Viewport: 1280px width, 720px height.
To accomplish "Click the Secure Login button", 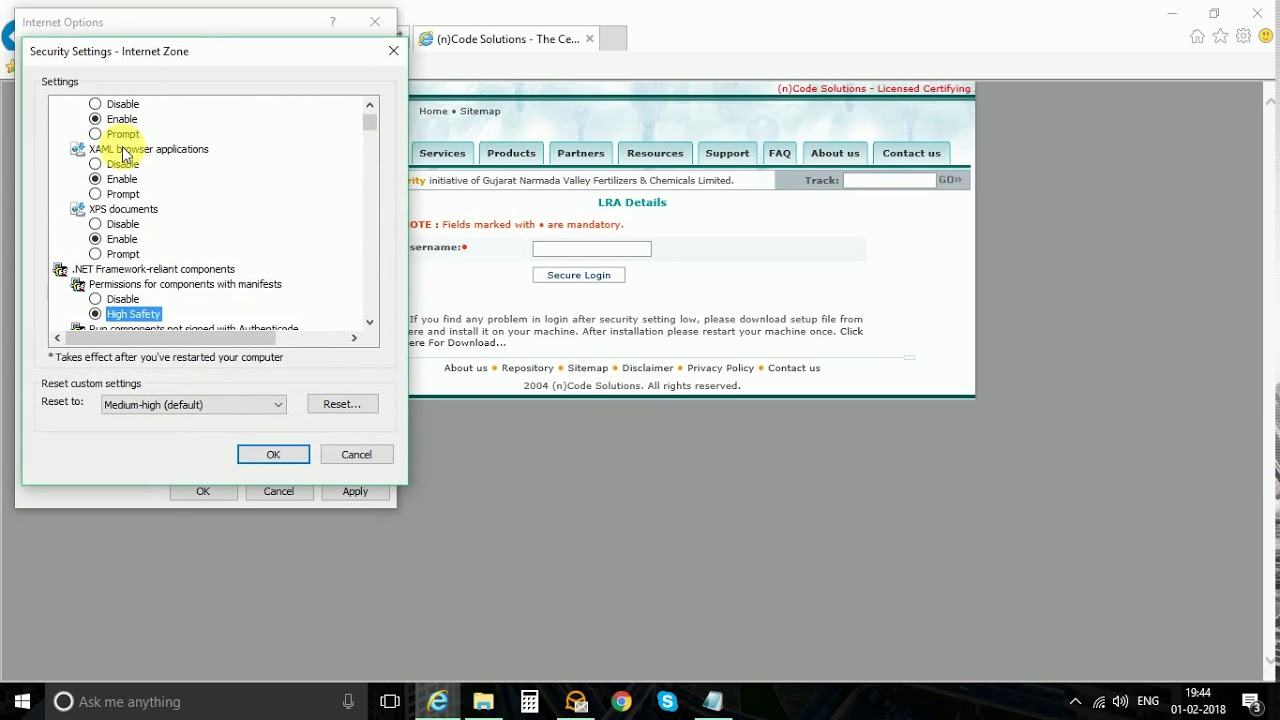I will (579, 275).
